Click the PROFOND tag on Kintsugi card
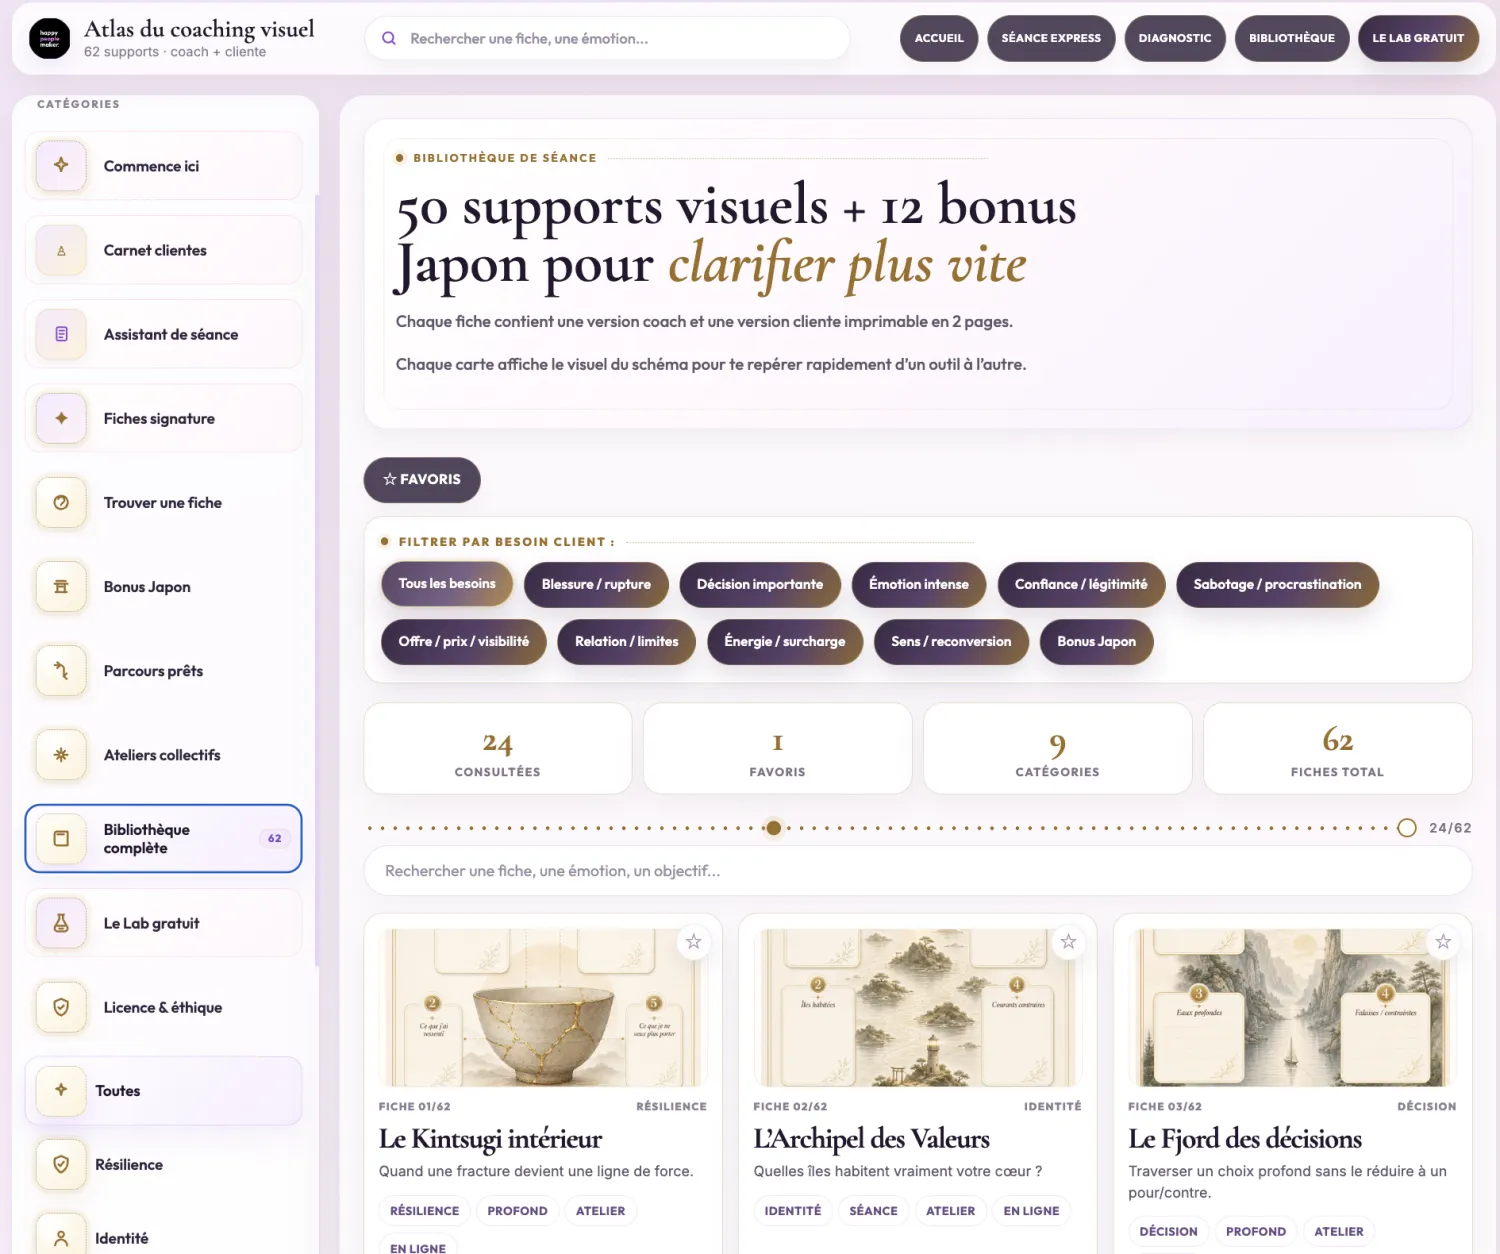The height and width of the screenshot is (1254, 1500). (517, 1211)
